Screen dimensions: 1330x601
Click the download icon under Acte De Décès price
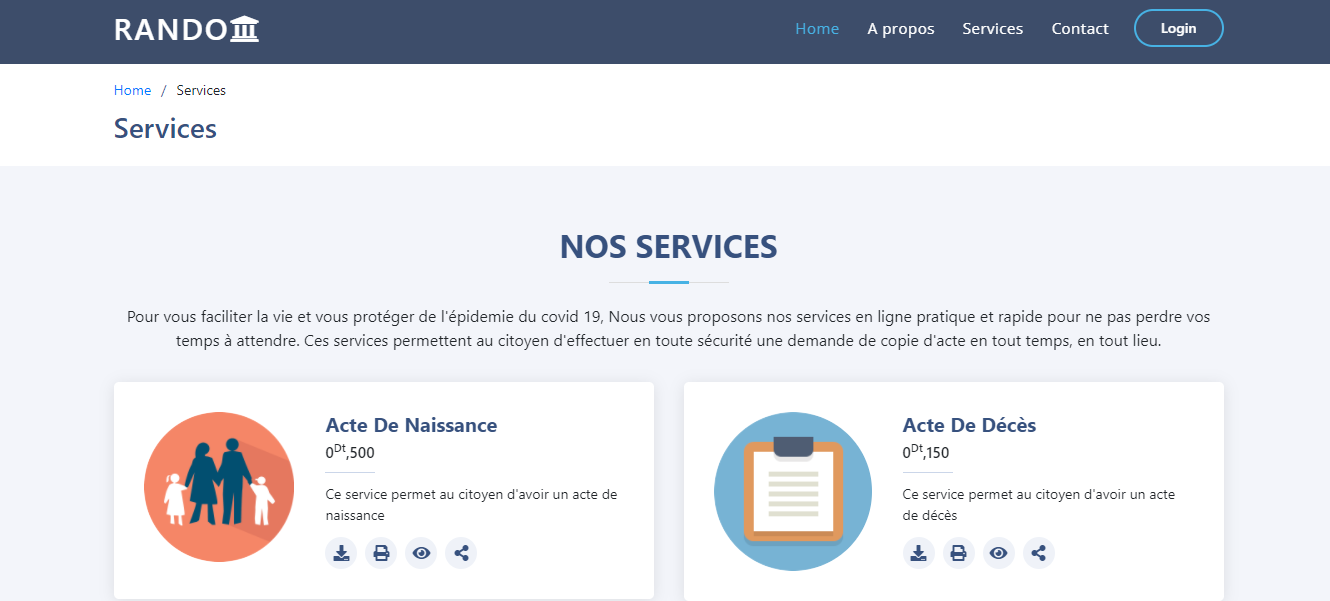919,552
